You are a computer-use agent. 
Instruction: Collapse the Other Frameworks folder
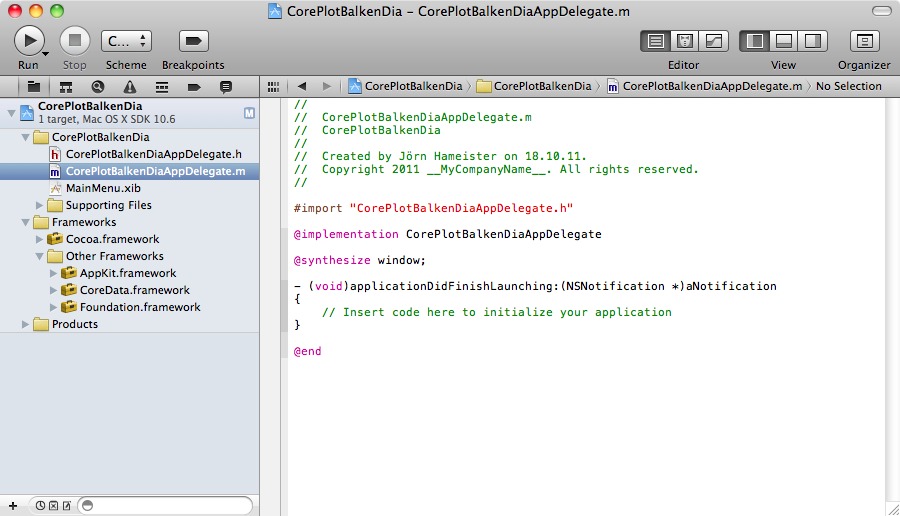[41, 256]
